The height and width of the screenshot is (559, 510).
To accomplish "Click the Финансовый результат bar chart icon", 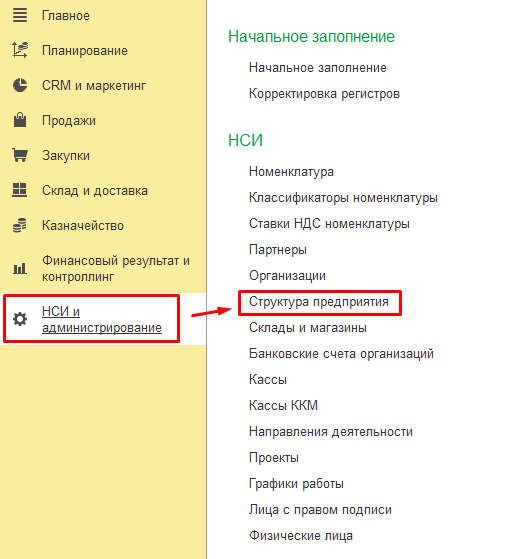I will [20, 268].
